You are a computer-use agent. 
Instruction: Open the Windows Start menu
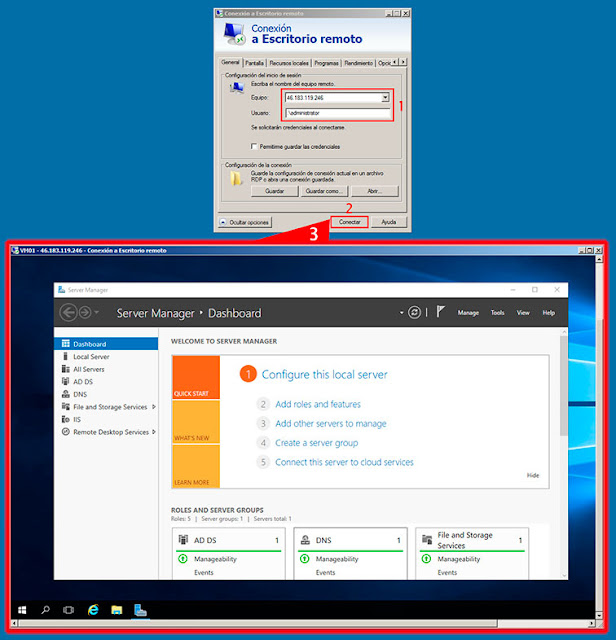pos(22,610)
